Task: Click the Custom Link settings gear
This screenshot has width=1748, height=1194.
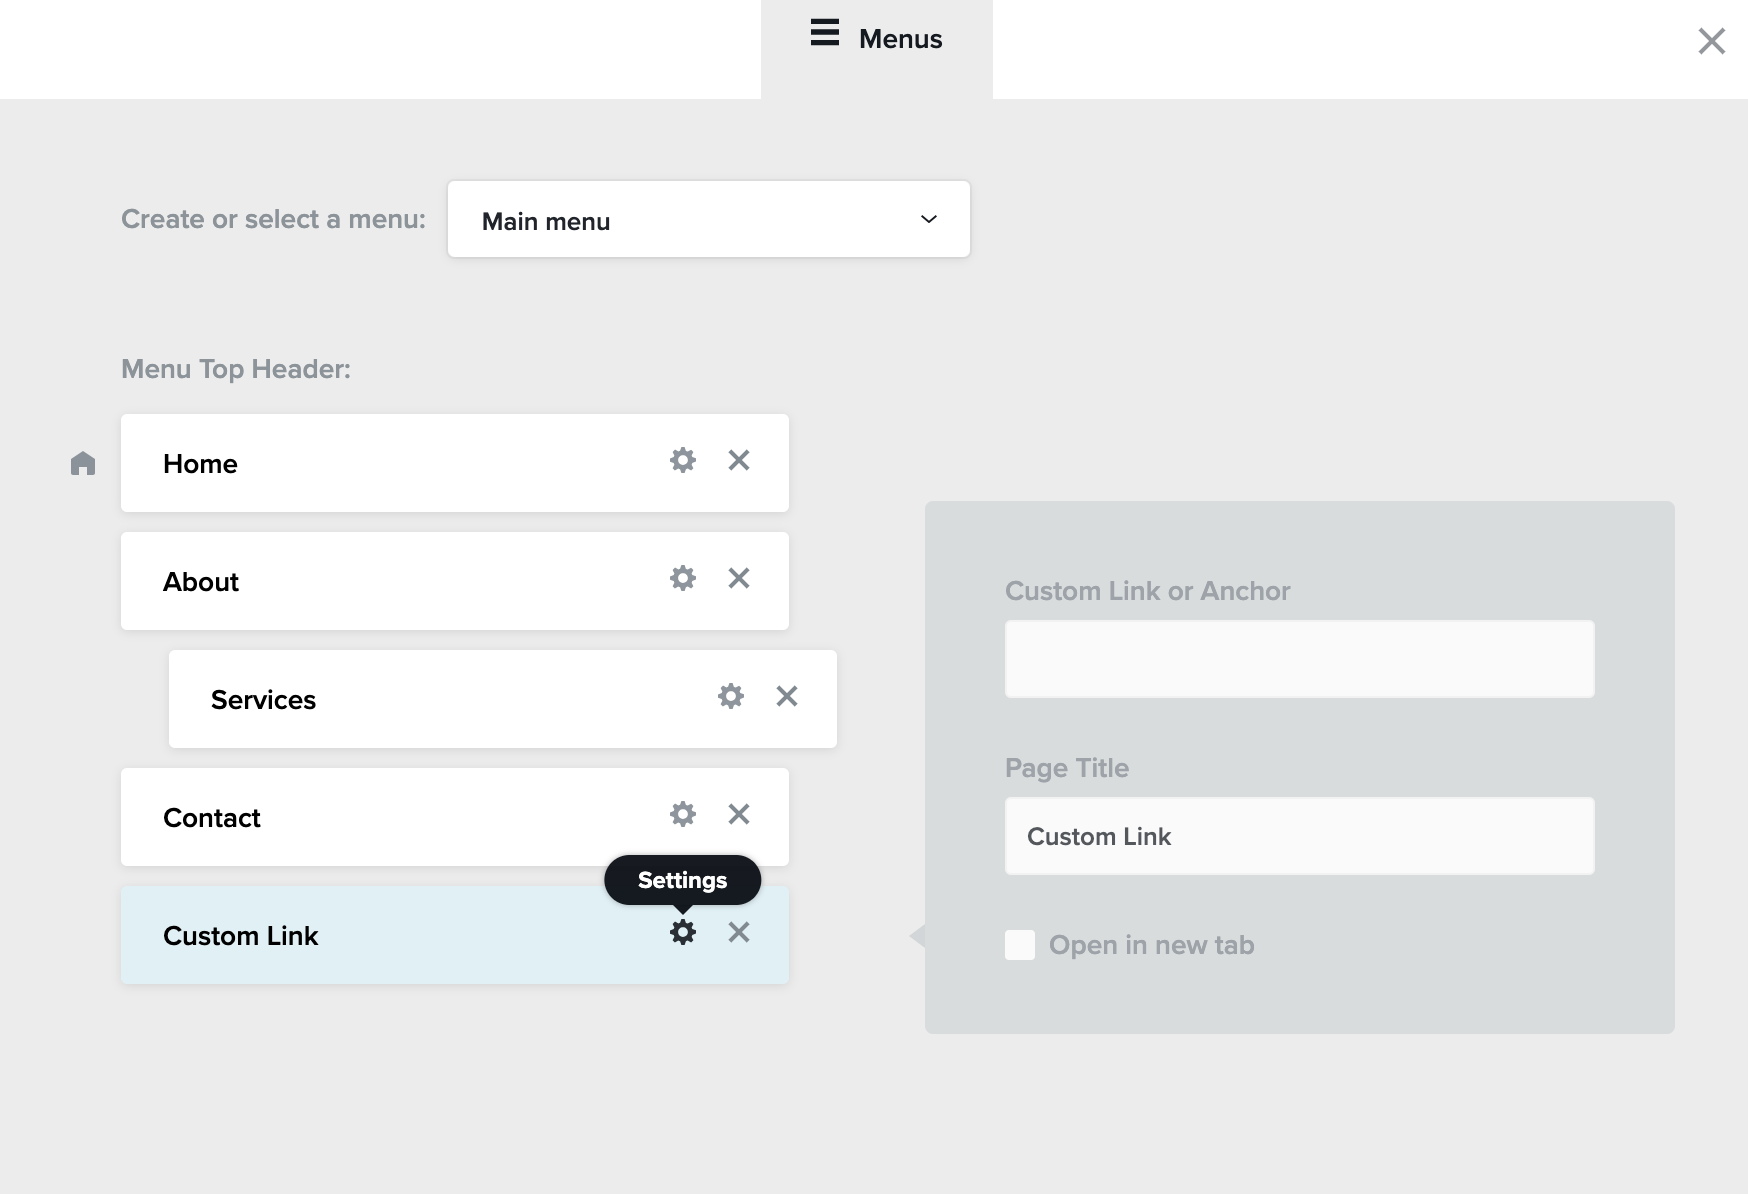Action: point(682,932)
